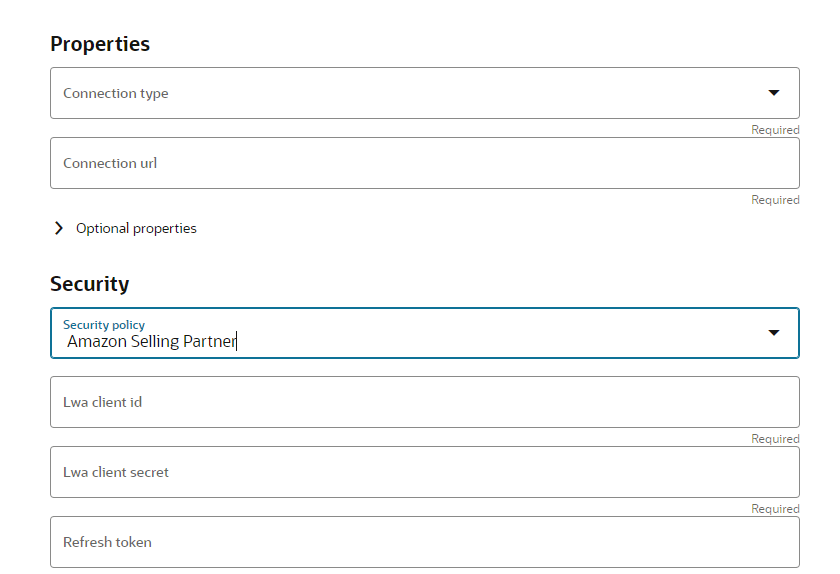The image size is (840, 574).
Task: Click the Optional properties label text
Action: [136, 228]
